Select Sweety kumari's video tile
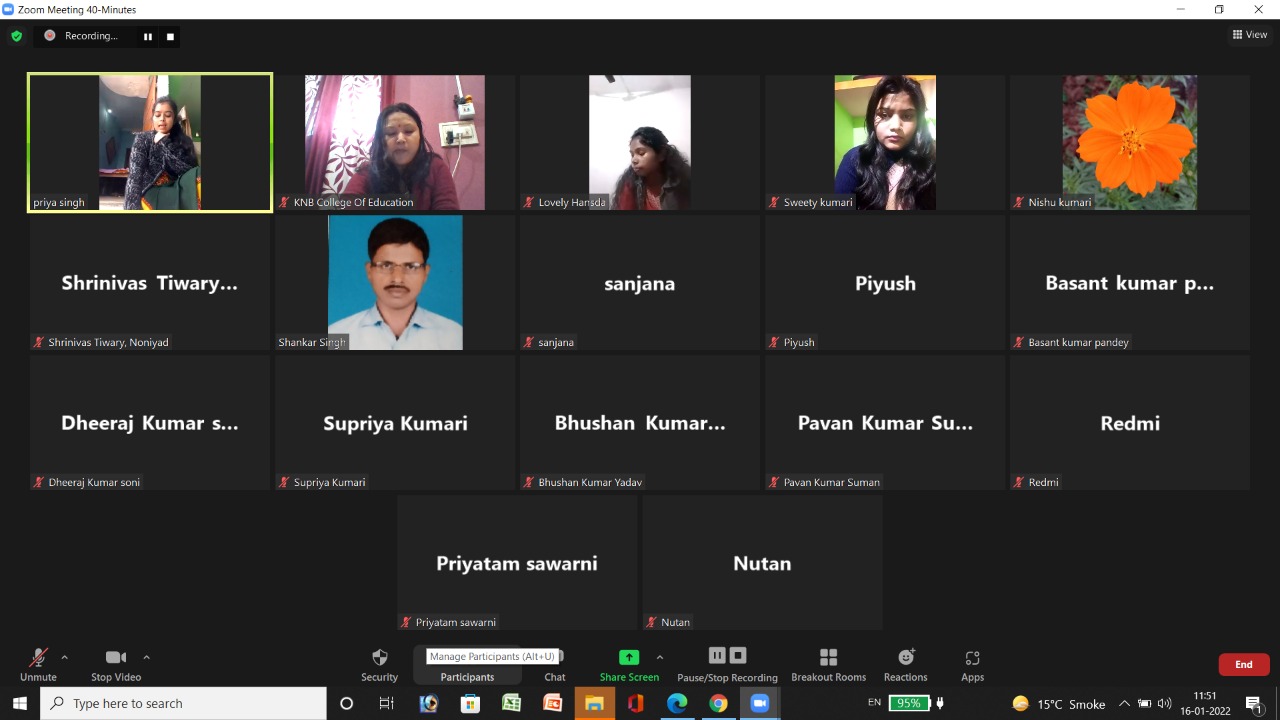 pos(885,142)
